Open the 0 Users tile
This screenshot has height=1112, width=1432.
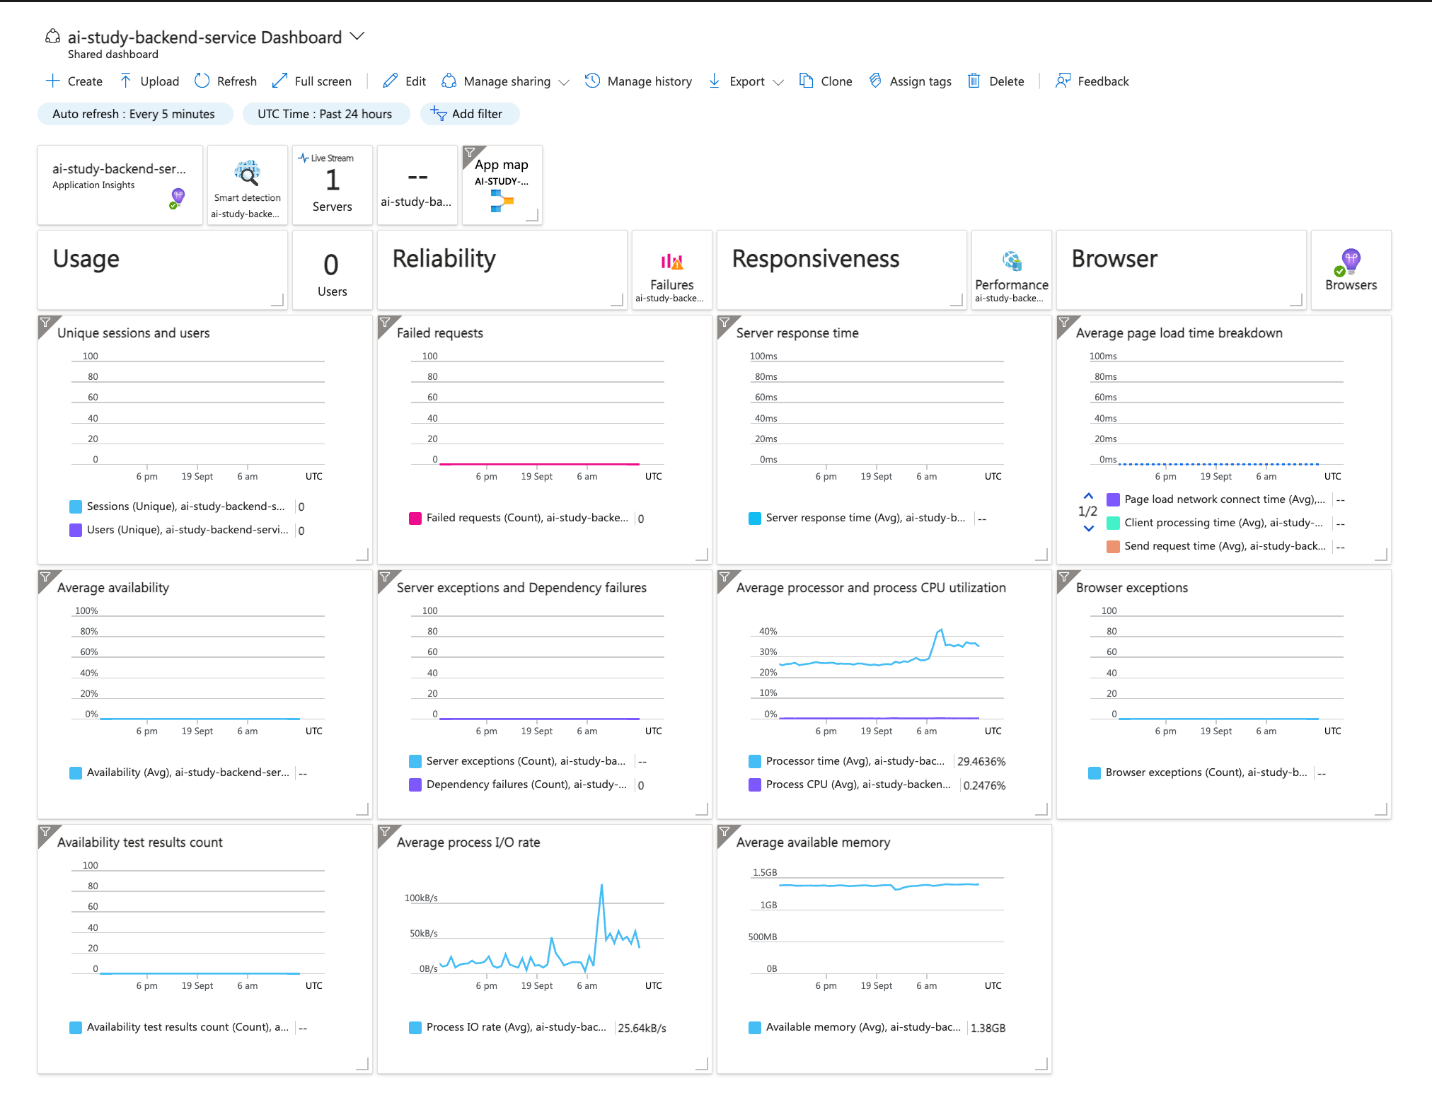tap(332, 270)
